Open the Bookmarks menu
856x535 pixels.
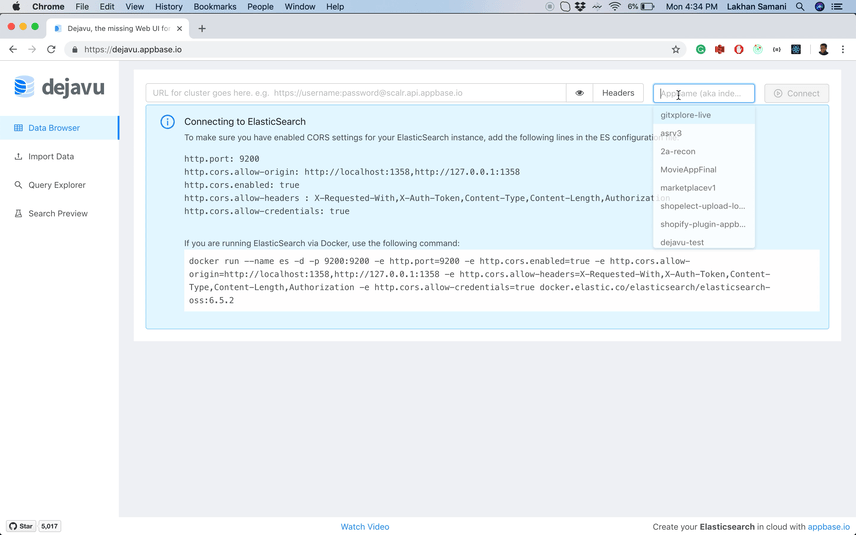(x=215, y=7)
